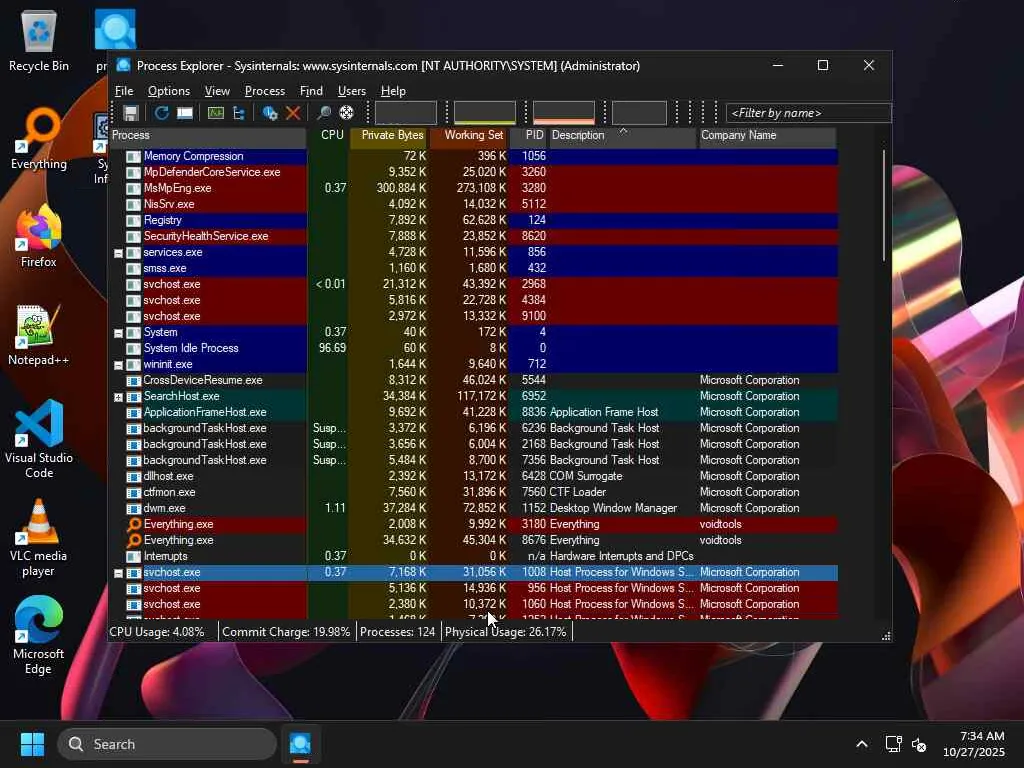1024x768 pixels.
Task: Click the red Kill Process icon
Action: (293, 113)
